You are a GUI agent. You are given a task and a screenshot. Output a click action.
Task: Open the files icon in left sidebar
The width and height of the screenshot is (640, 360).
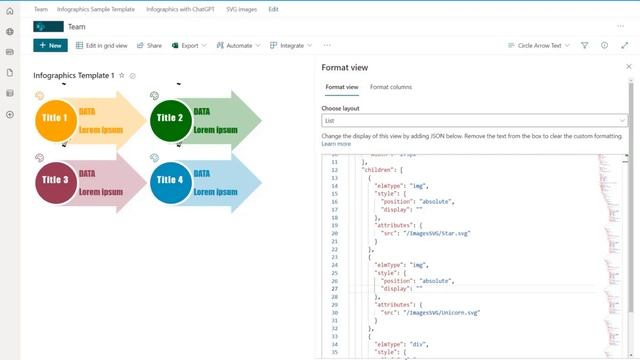(10, 73)
